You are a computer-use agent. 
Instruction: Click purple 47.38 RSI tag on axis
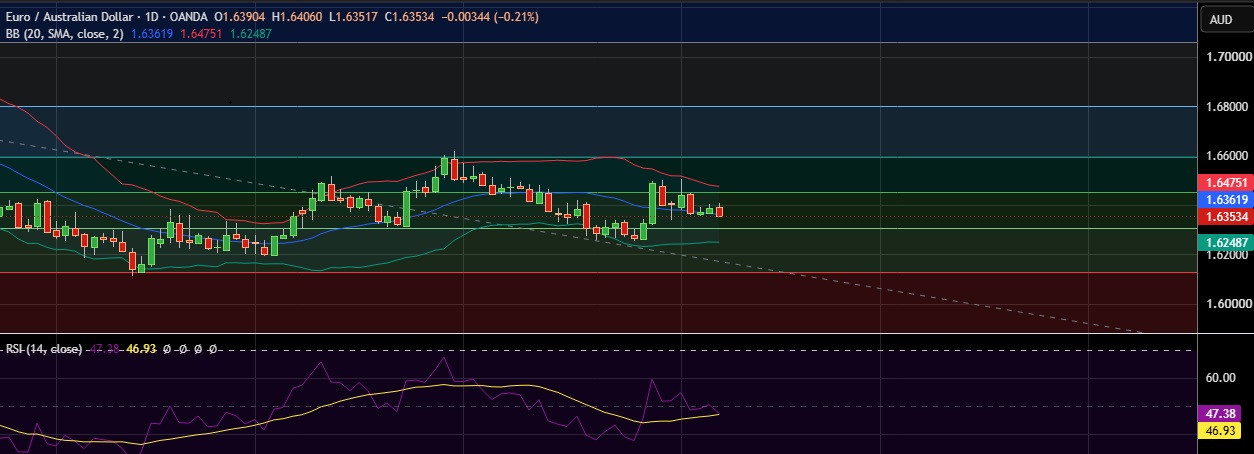1219,414
